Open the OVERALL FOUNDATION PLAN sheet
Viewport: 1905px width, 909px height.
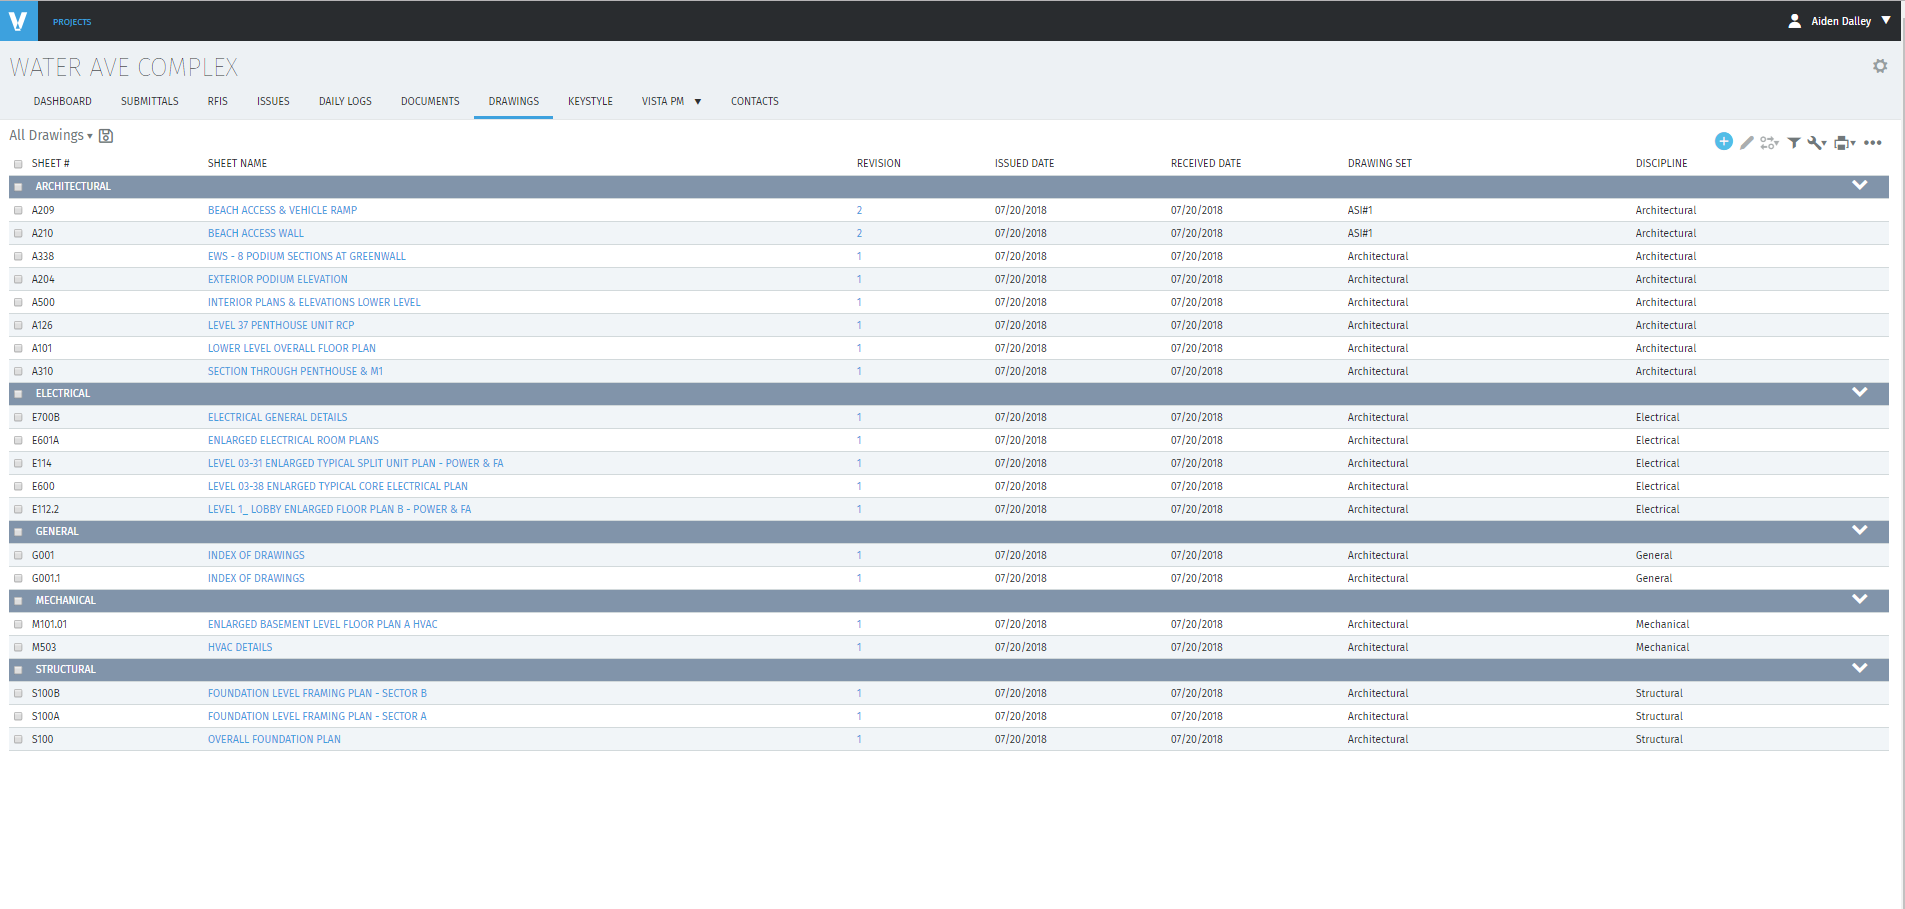pos(274,739)
